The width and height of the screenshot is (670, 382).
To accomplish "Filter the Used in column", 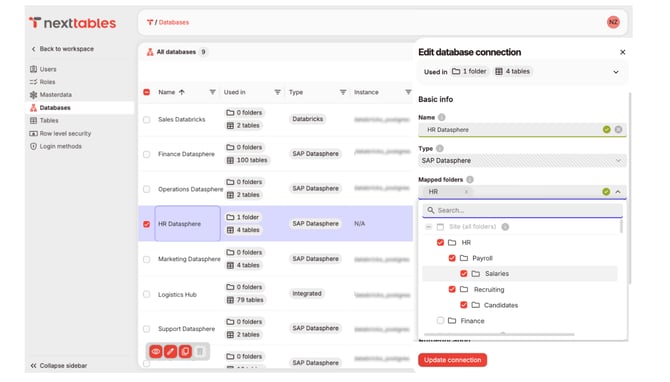I will coord(277,92).
